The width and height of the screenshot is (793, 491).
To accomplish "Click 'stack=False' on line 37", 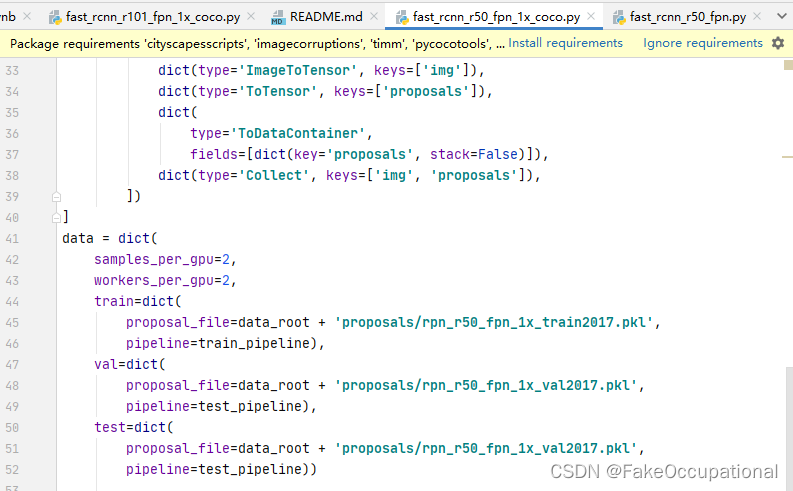I will pos(474,154).
